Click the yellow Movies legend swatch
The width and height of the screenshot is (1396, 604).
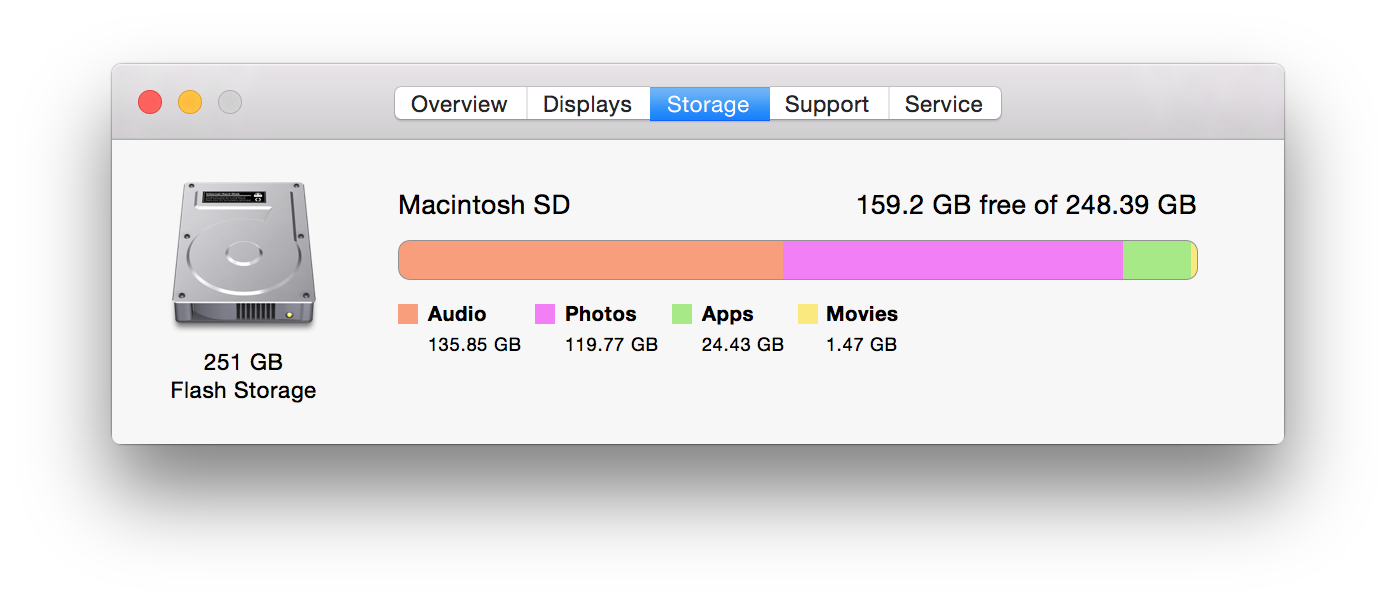pos(808,314)
